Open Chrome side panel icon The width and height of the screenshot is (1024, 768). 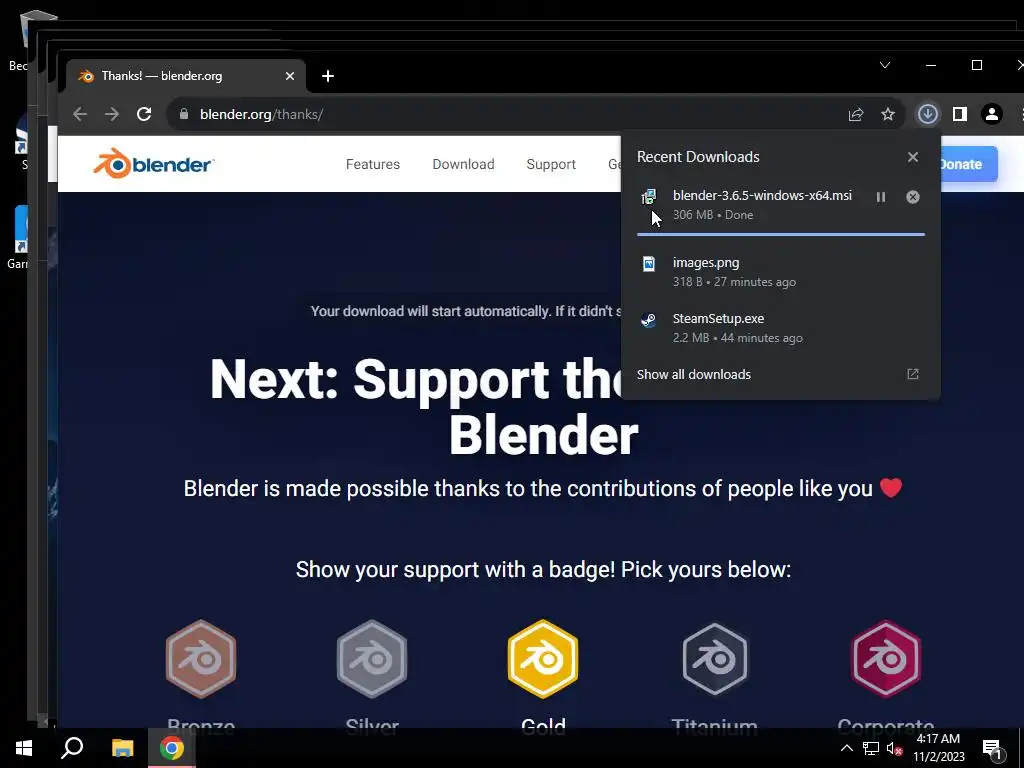(x=959, y=114)
